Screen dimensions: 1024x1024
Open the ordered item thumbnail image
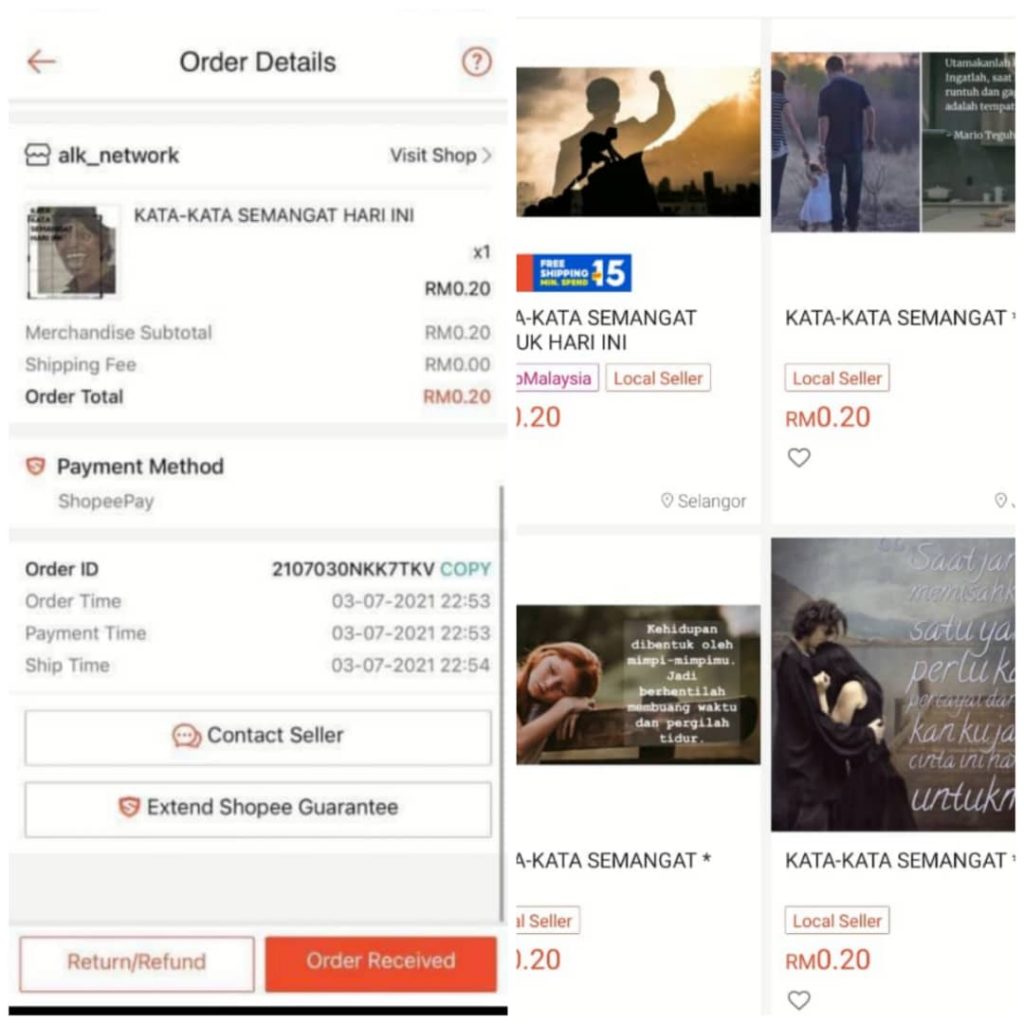tap(71, 251)
